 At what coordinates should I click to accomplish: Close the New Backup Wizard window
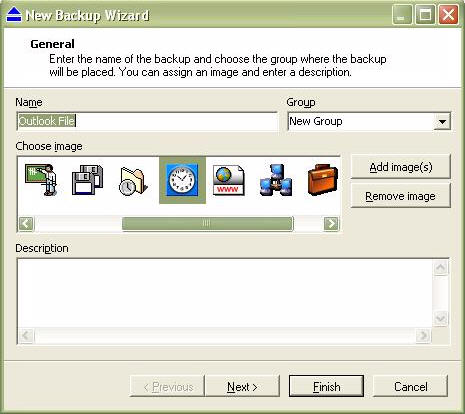click(448, 15)
